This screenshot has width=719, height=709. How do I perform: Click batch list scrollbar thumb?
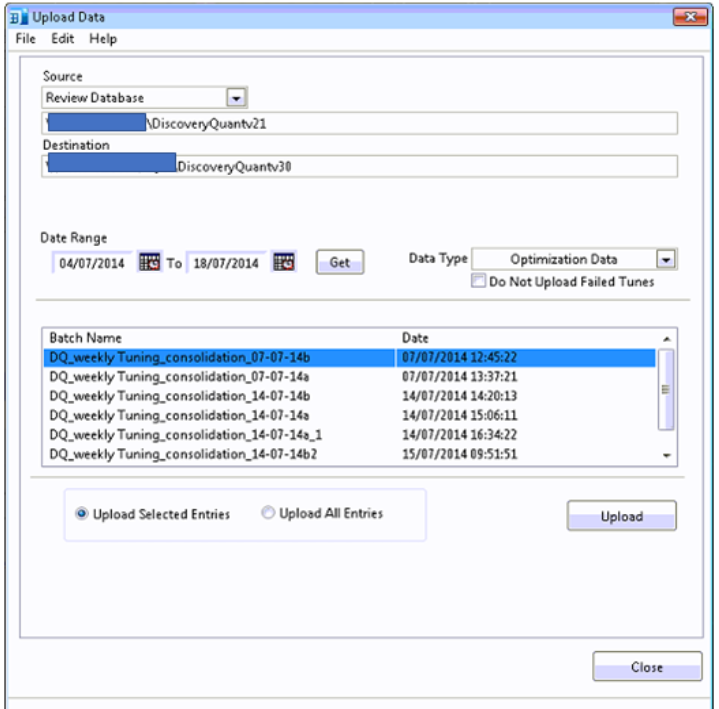point(666,389)
